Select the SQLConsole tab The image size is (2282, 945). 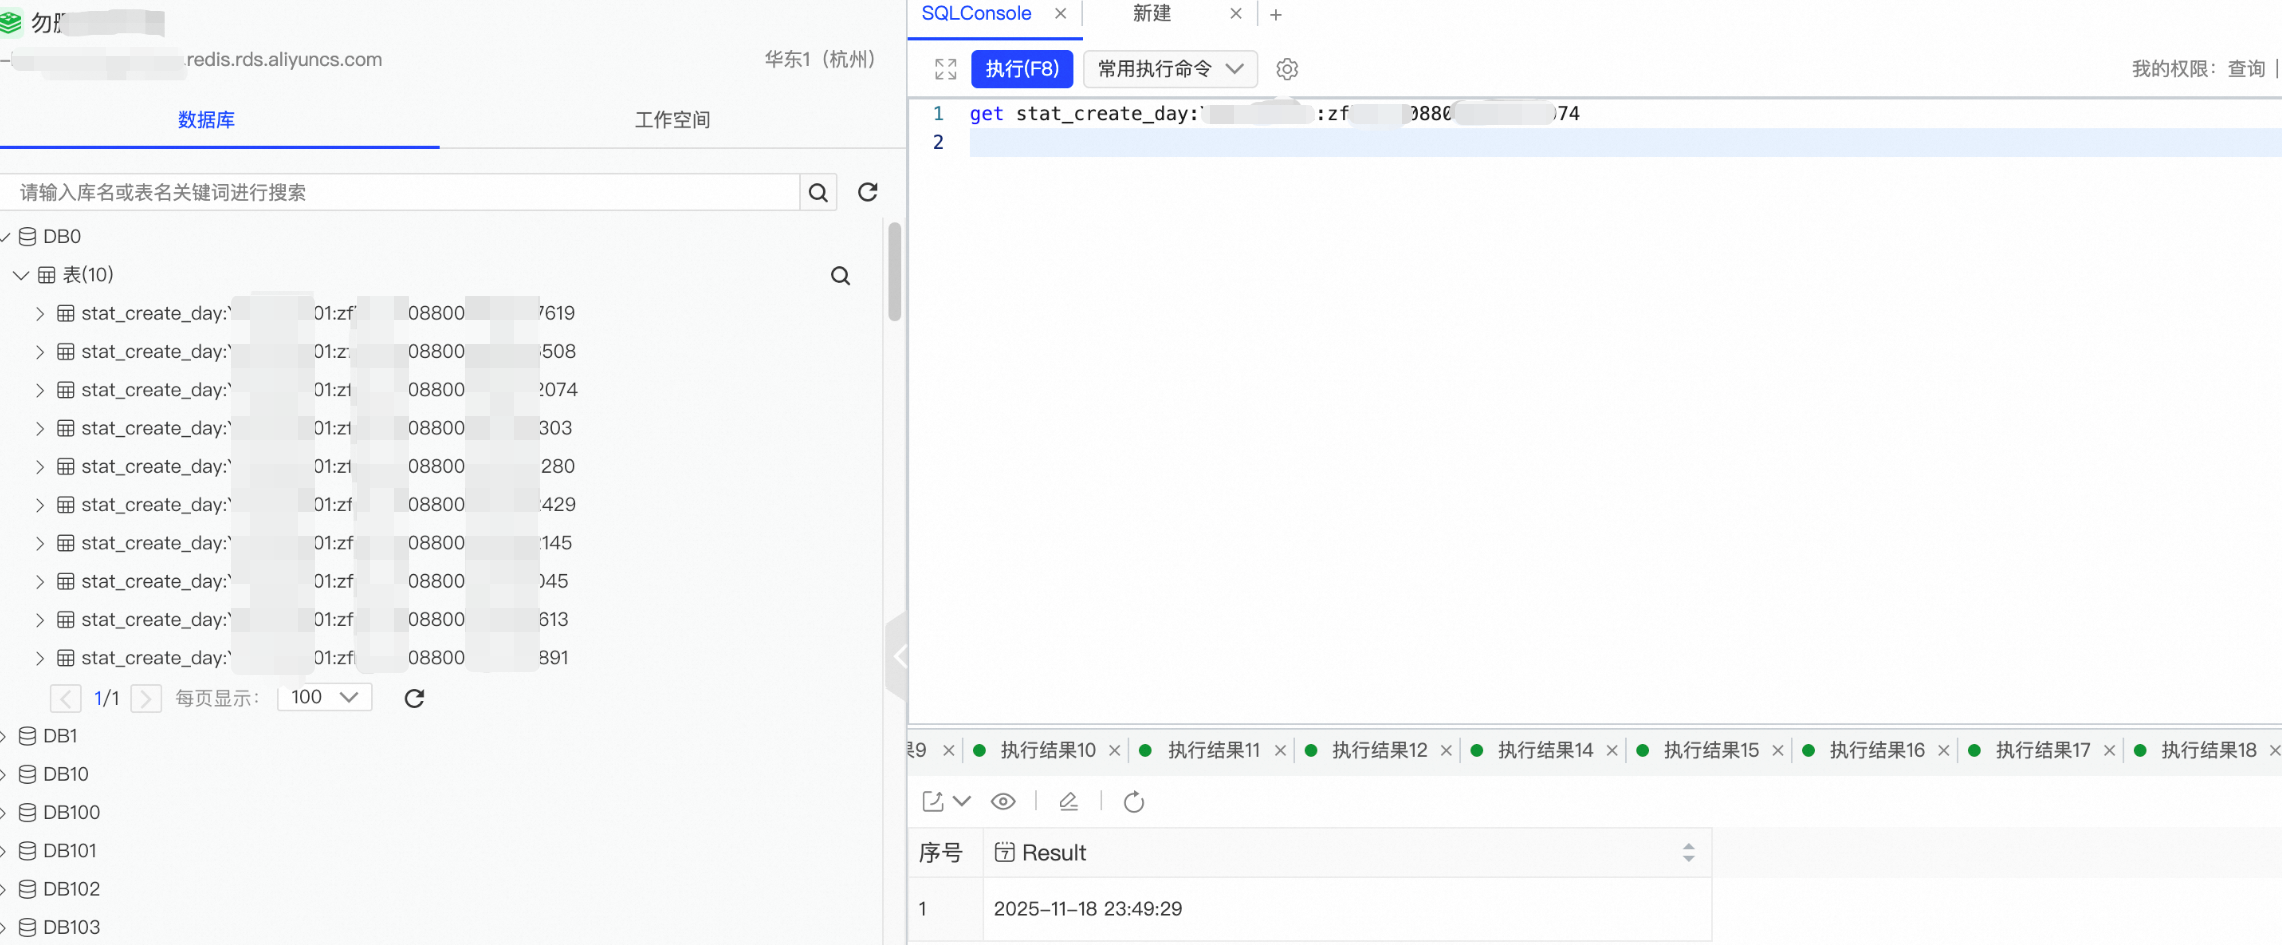click(x=976, y=13)
